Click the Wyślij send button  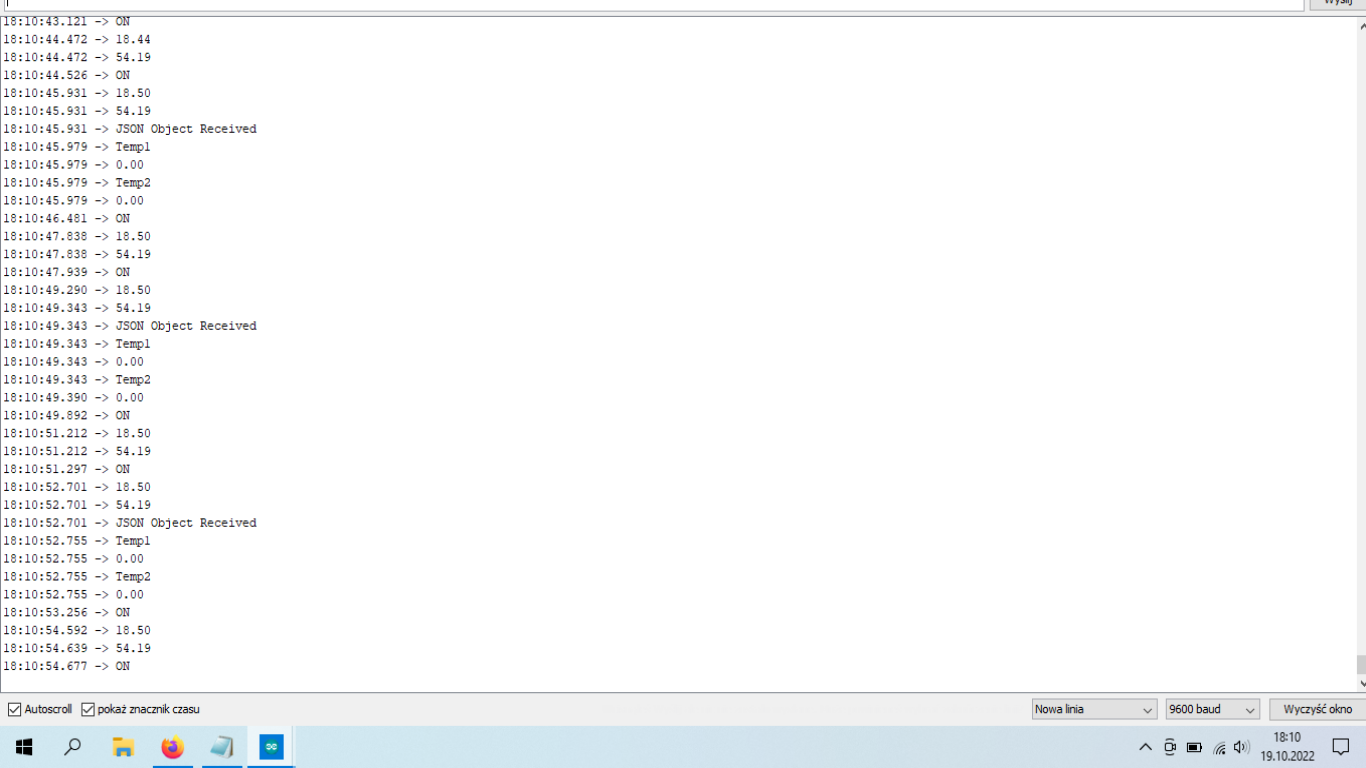click(1337, 3)
